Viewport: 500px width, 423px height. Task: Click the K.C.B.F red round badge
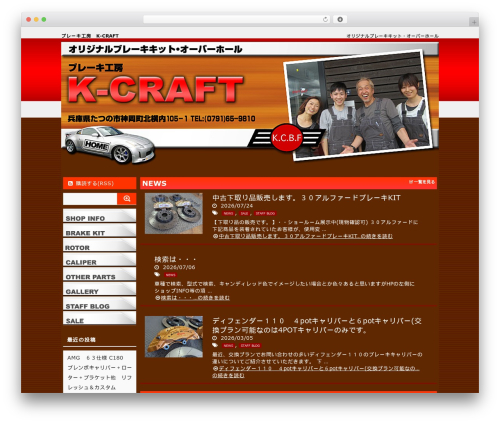tap(286, 138)
